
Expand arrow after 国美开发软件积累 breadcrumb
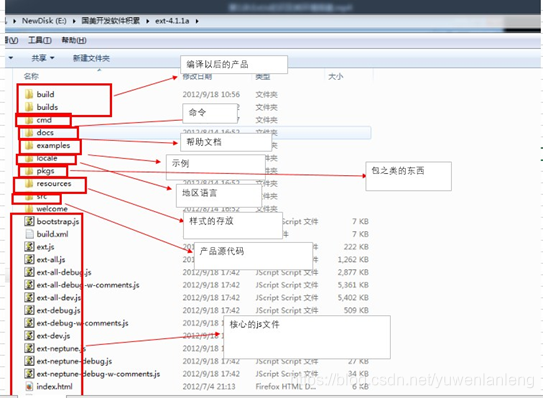tap(148, 21)
